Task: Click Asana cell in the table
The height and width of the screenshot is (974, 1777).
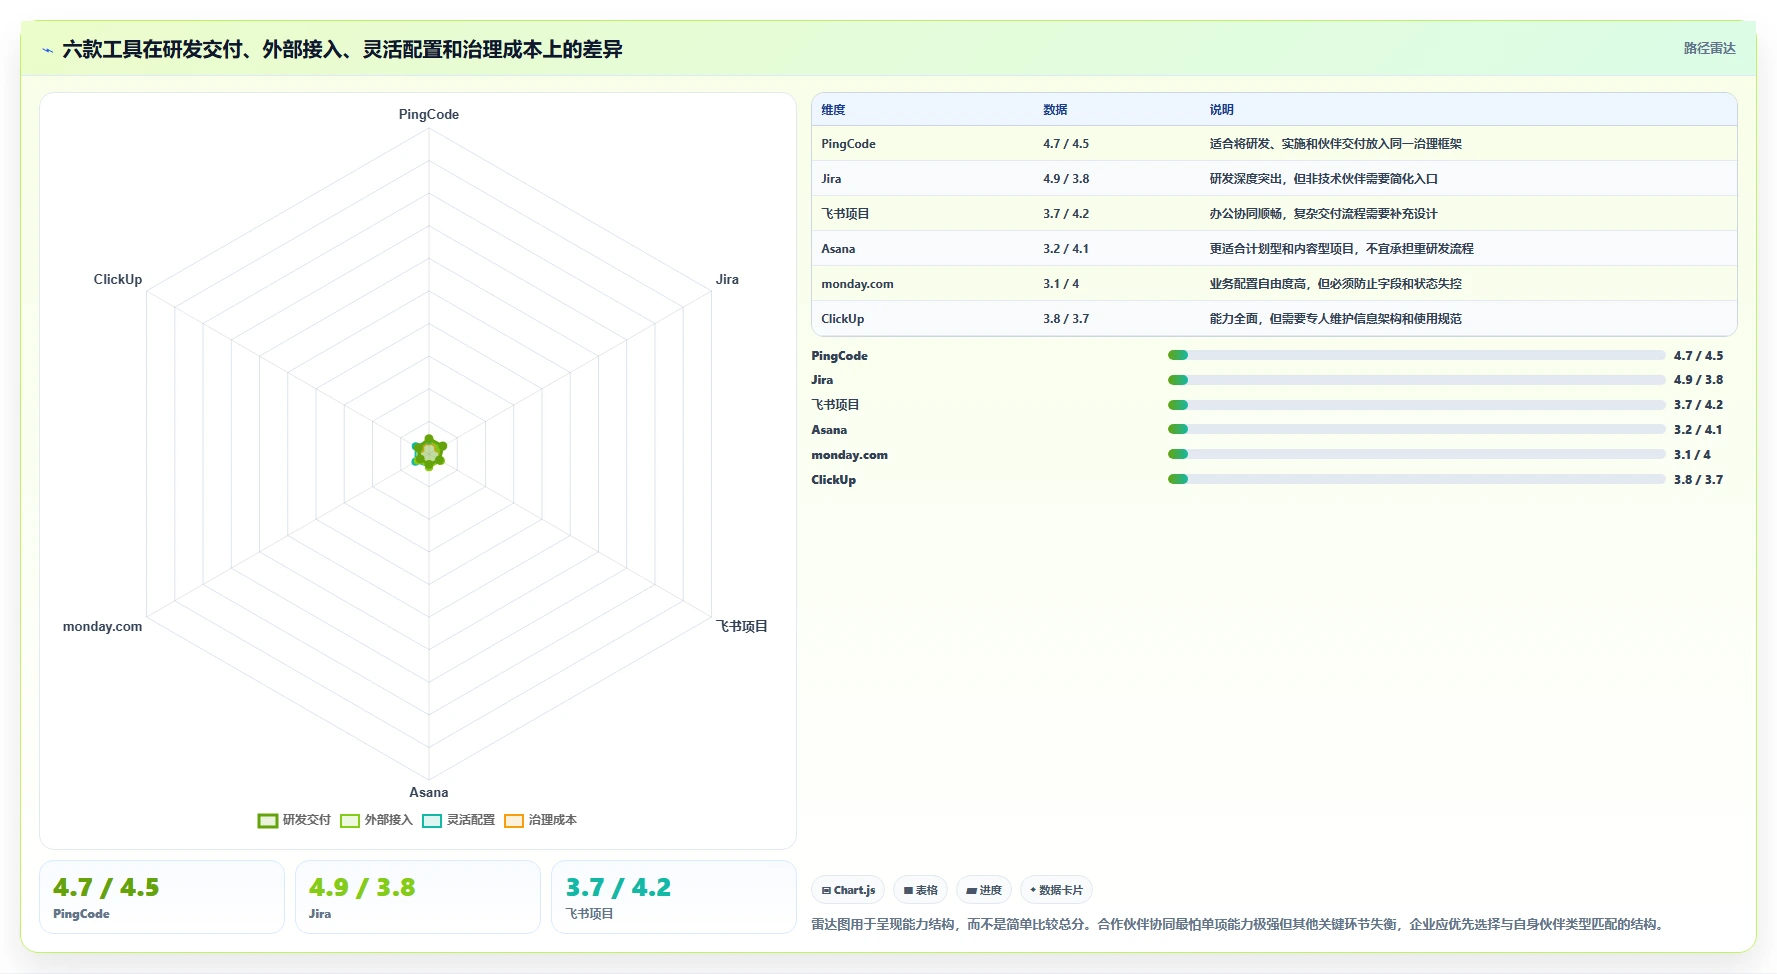Action: pyautogui.click(x=838, y=249)
